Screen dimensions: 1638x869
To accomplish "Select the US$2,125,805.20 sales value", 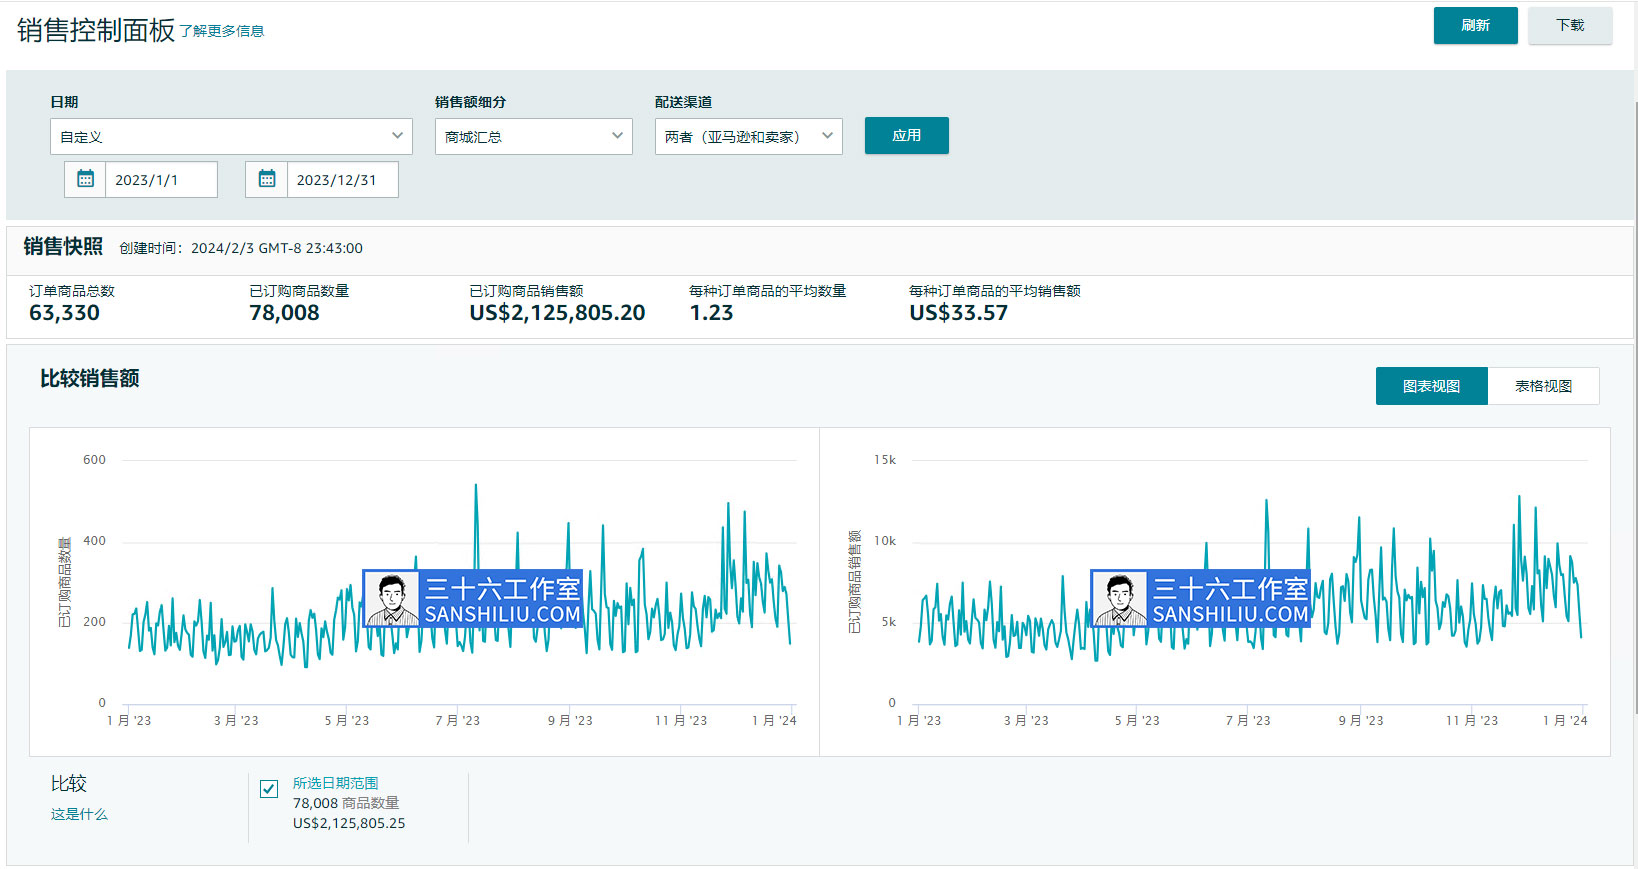I will tap(557, 312).
